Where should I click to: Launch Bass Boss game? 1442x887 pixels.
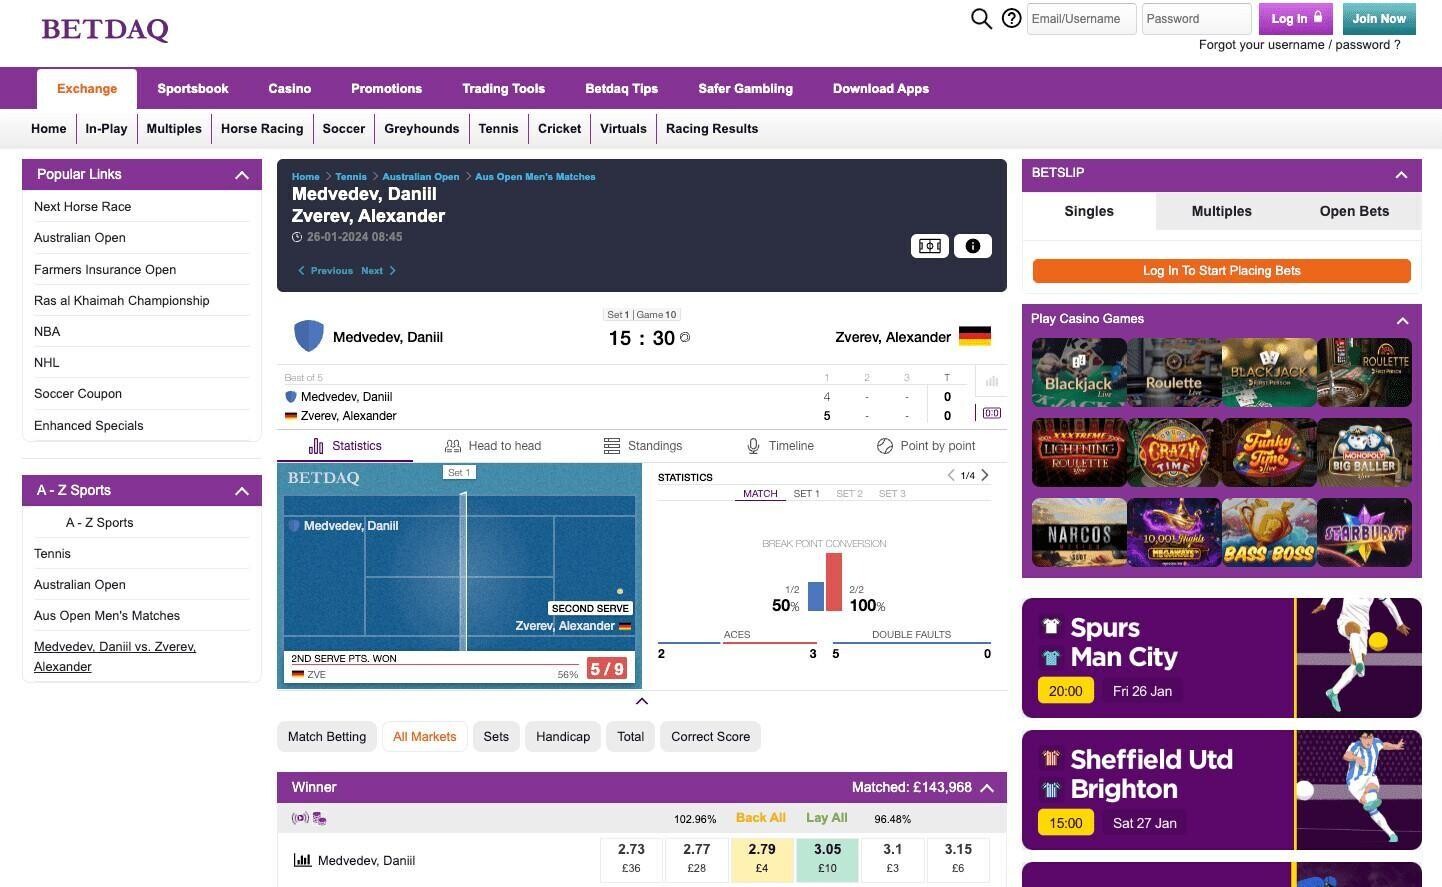click(1269, 532)
